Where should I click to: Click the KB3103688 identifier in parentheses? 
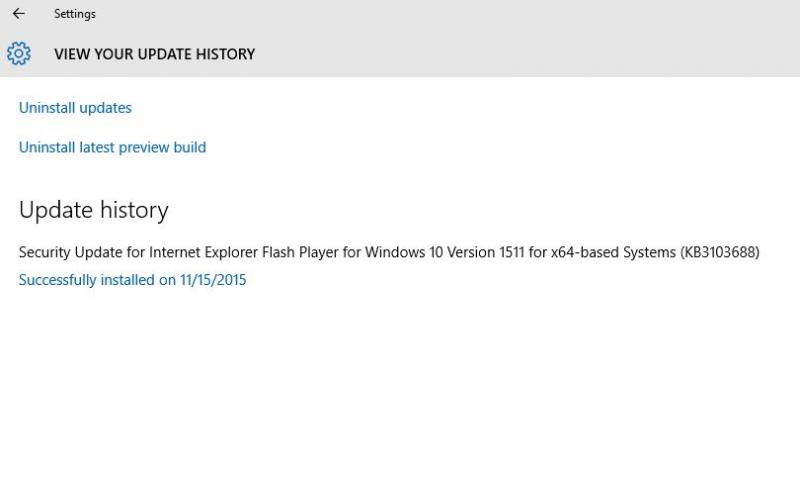[x=720, y=253]
